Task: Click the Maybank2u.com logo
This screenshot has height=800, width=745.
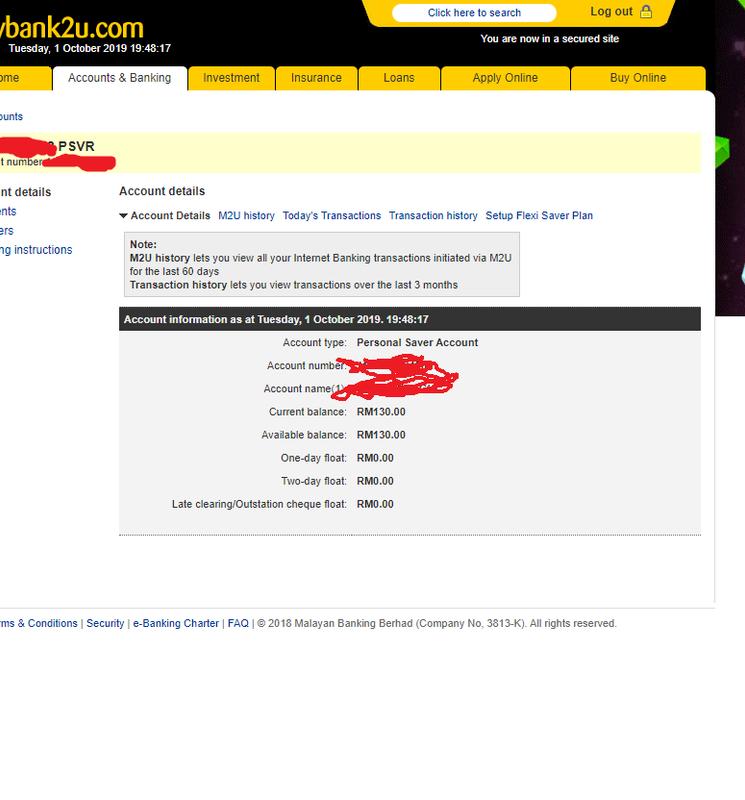Action: pos(71,28)
